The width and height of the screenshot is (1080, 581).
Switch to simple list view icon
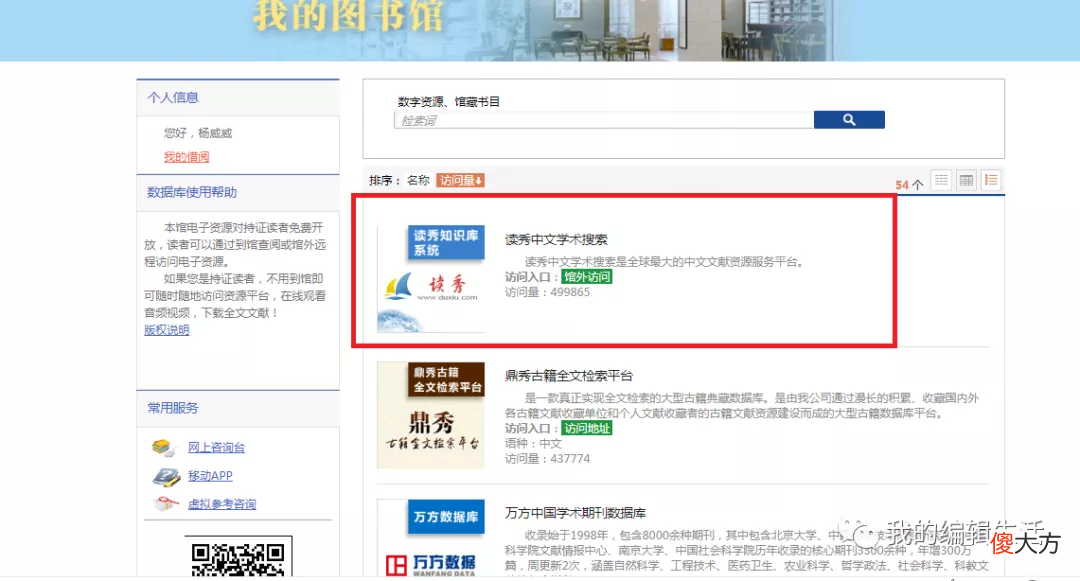(x=941, y=180)
